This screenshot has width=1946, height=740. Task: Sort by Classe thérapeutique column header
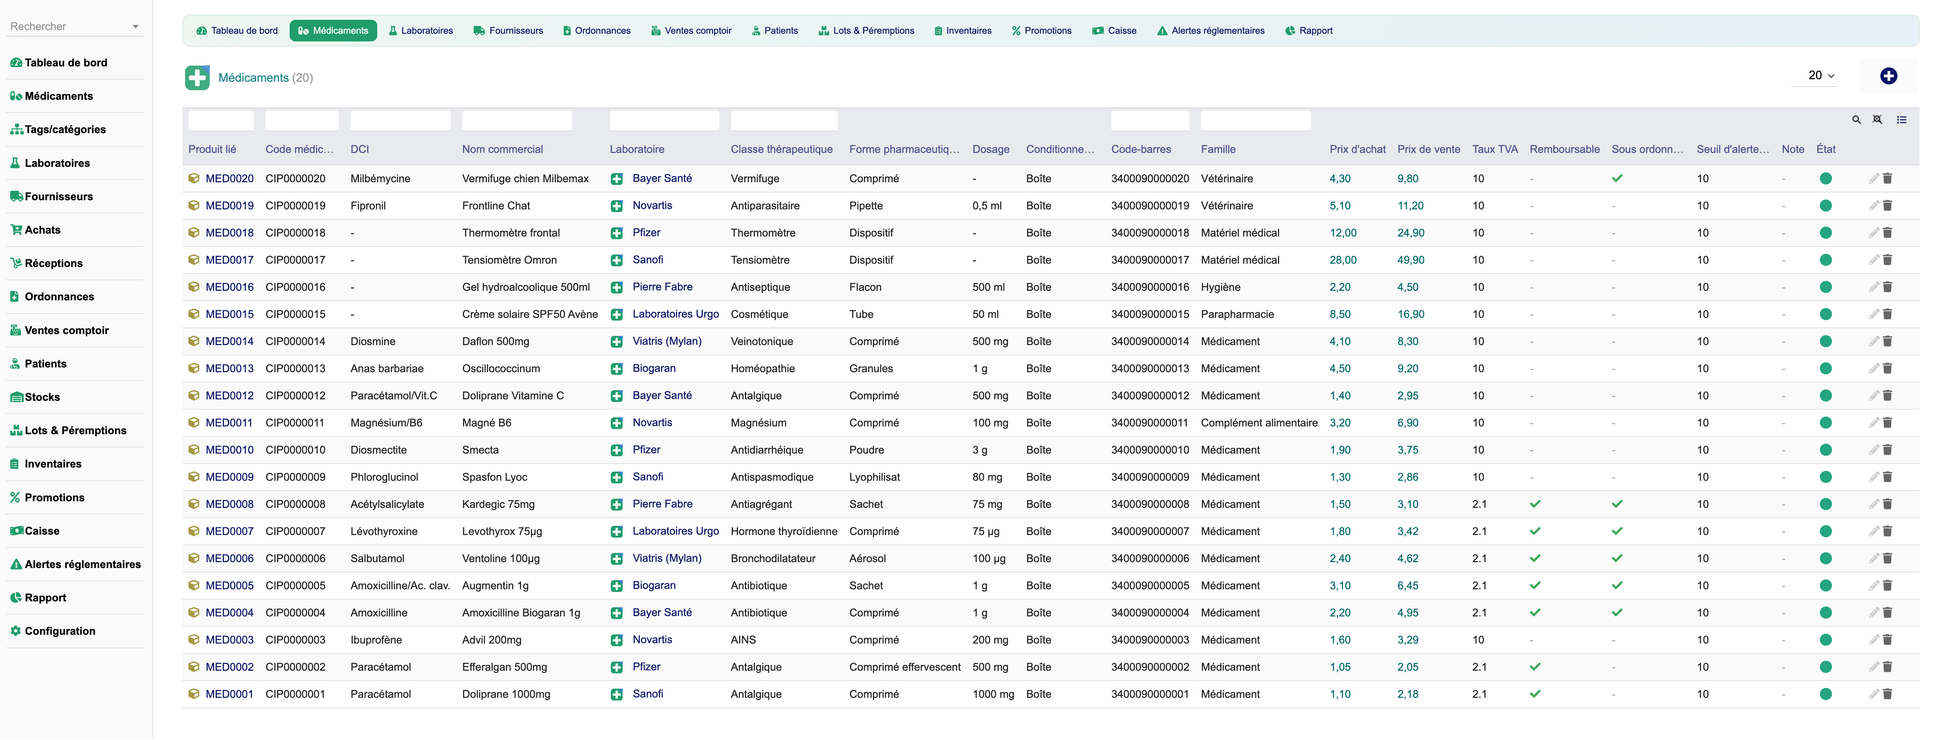click(x=781, y=150)
